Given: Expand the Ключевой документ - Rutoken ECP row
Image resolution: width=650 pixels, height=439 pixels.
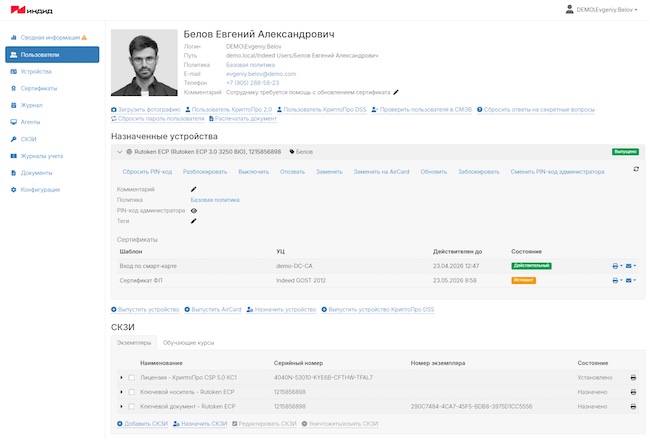Looking at the screenshot, I should coord(121,407).
